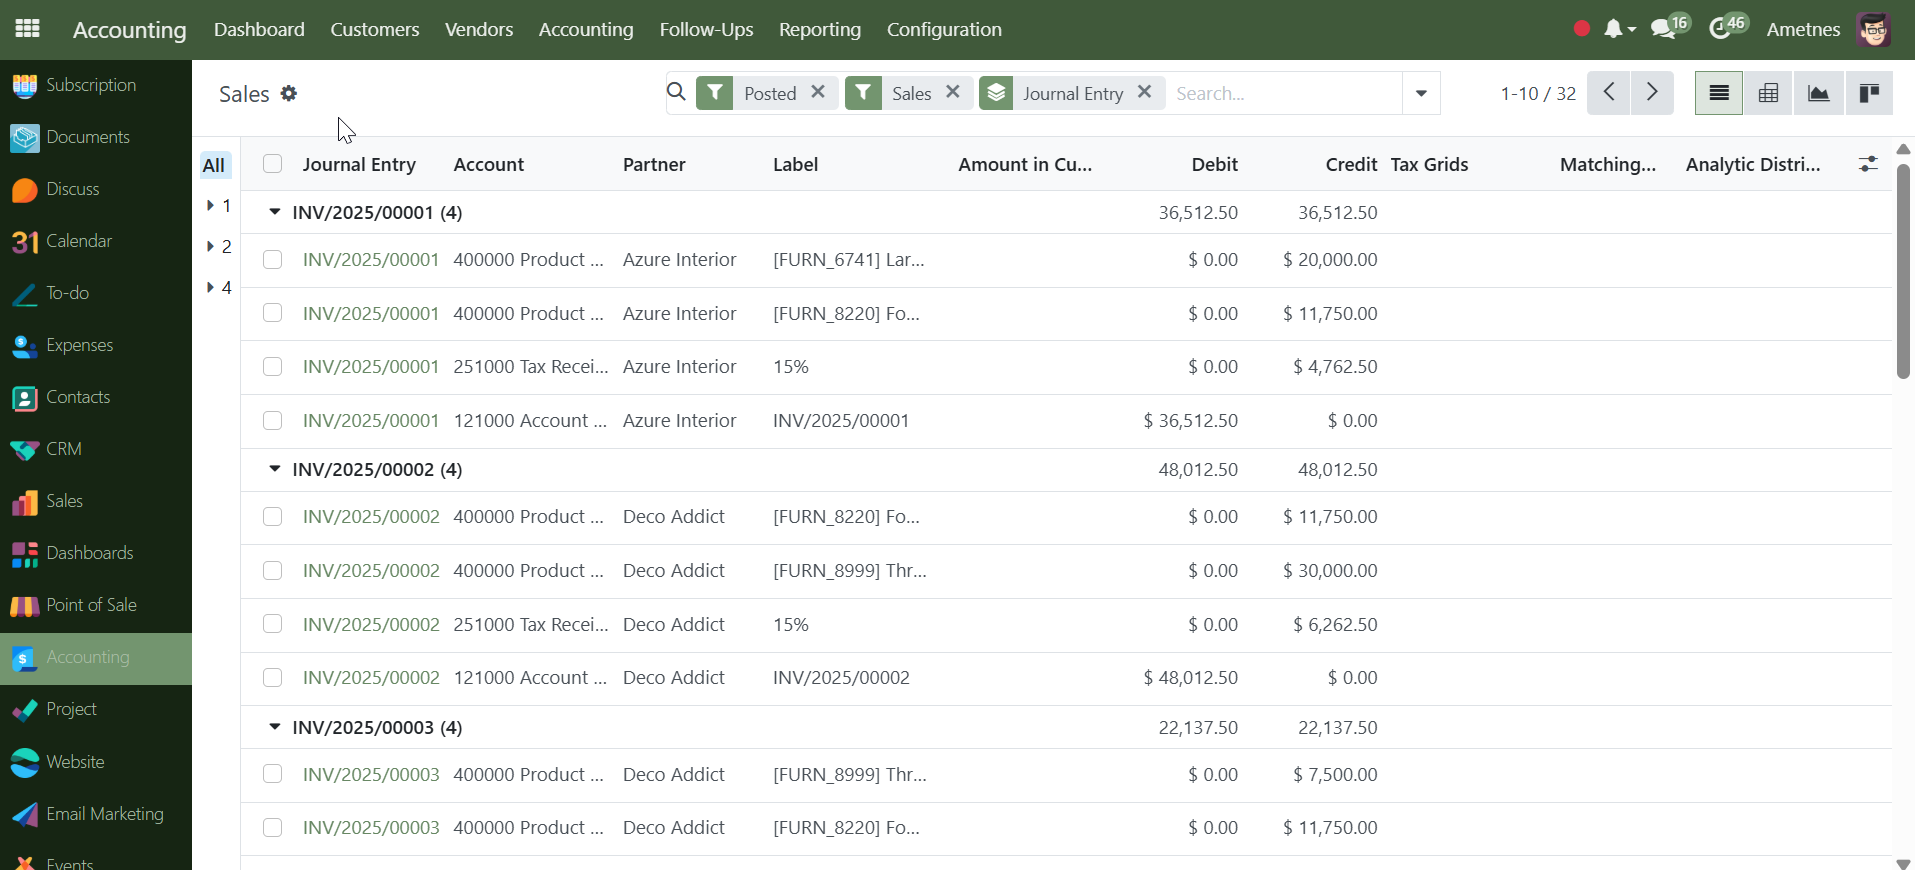1915x870 pixels.
Task: Collapse the INV/2025/00001 group
Action: point(275,212)
